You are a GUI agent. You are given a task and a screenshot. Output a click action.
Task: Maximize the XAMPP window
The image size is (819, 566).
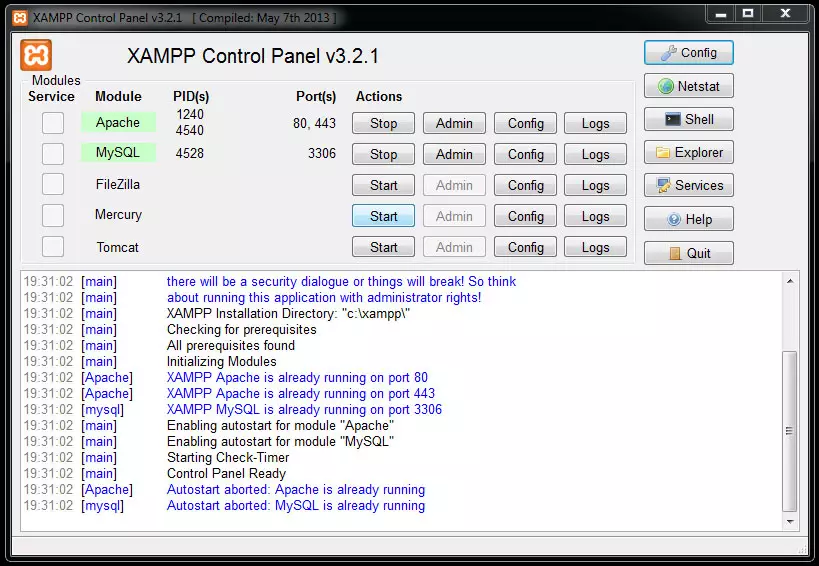click(748, 14)
